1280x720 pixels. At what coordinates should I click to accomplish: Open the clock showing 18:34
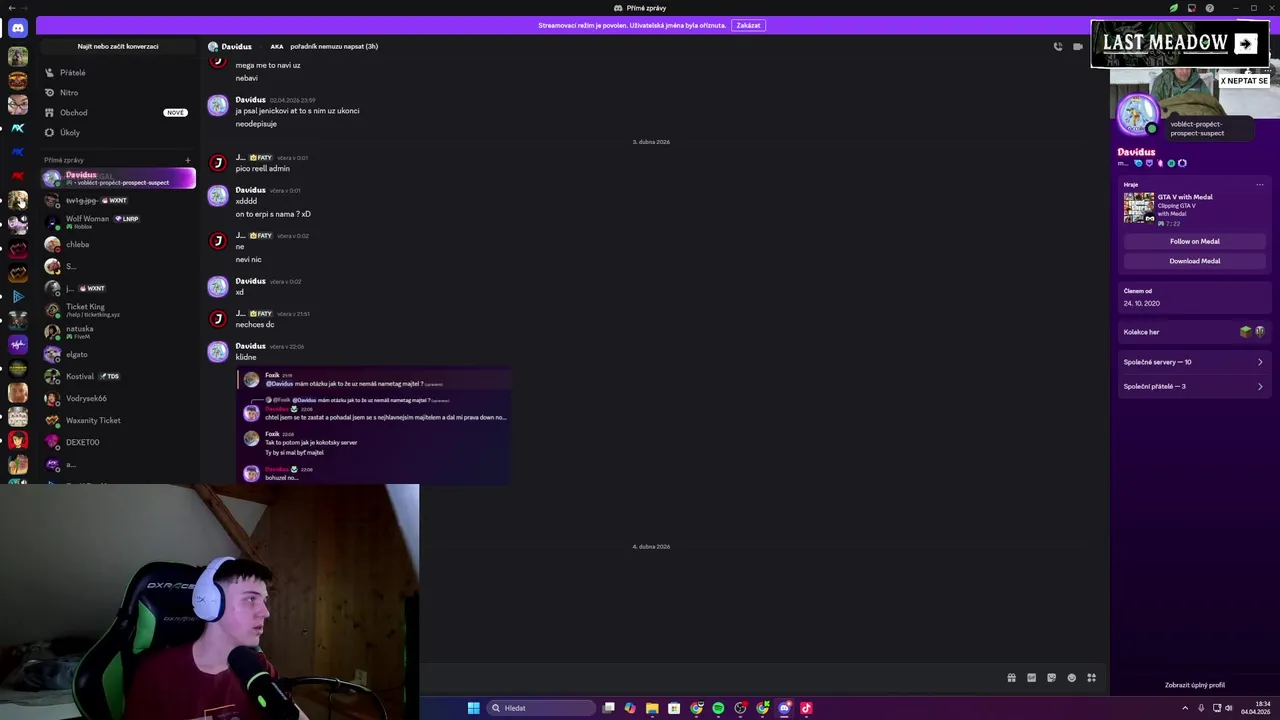(x=1256, y=708)
